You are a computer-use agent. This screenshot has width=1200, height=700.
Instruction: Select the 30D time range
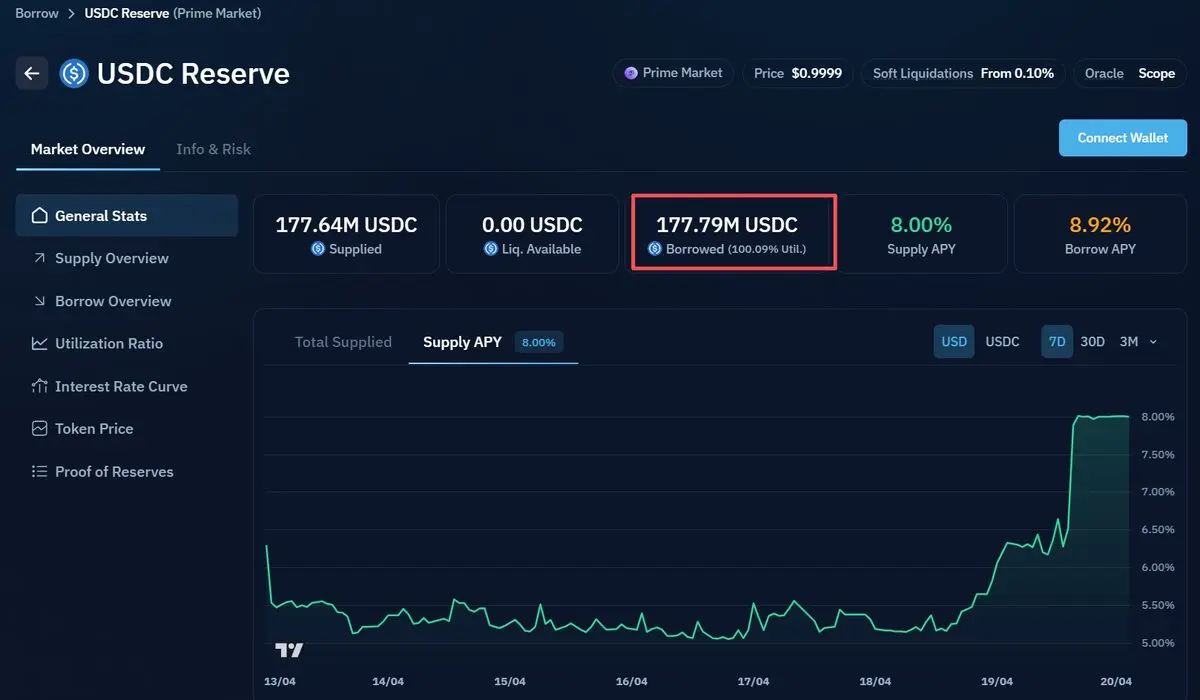(x=1093, y=342)
